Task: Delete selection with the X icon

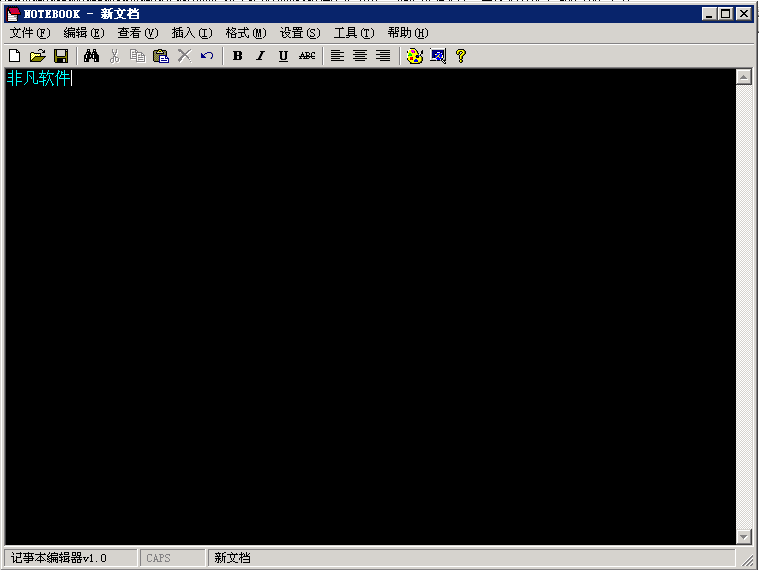Action: tap(184, 56)
